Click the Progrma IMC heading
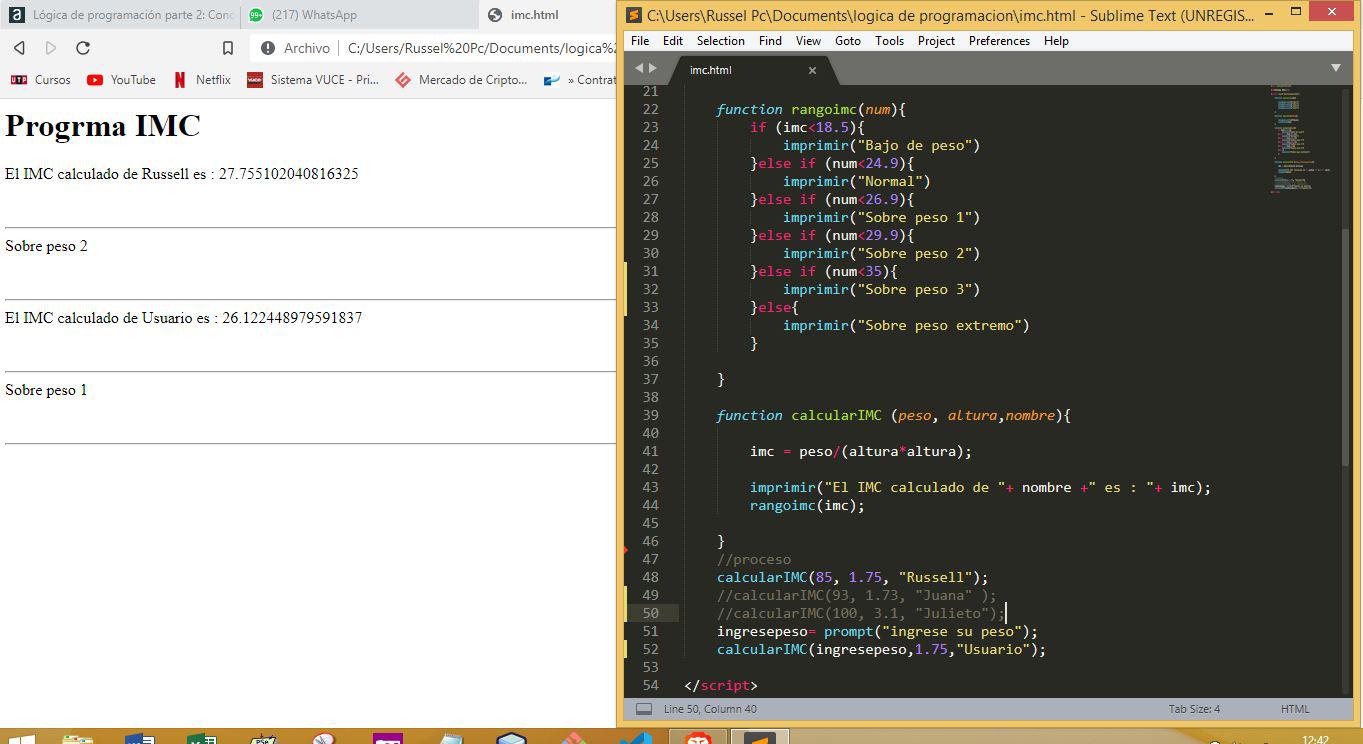Viewport: 1363px width, 744px height. [x=103, y=126]
